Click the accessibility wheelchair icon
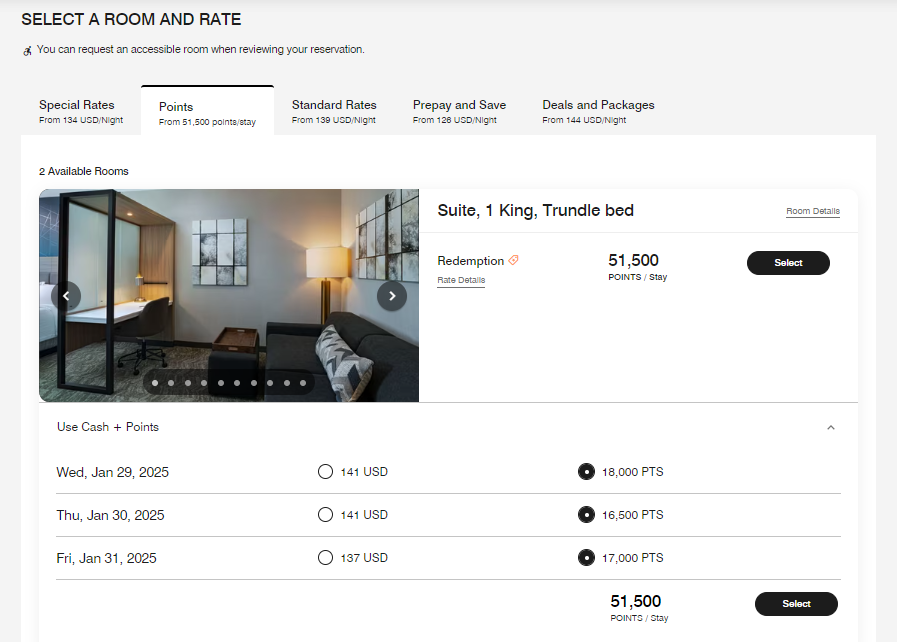 (x=26, y=50)
